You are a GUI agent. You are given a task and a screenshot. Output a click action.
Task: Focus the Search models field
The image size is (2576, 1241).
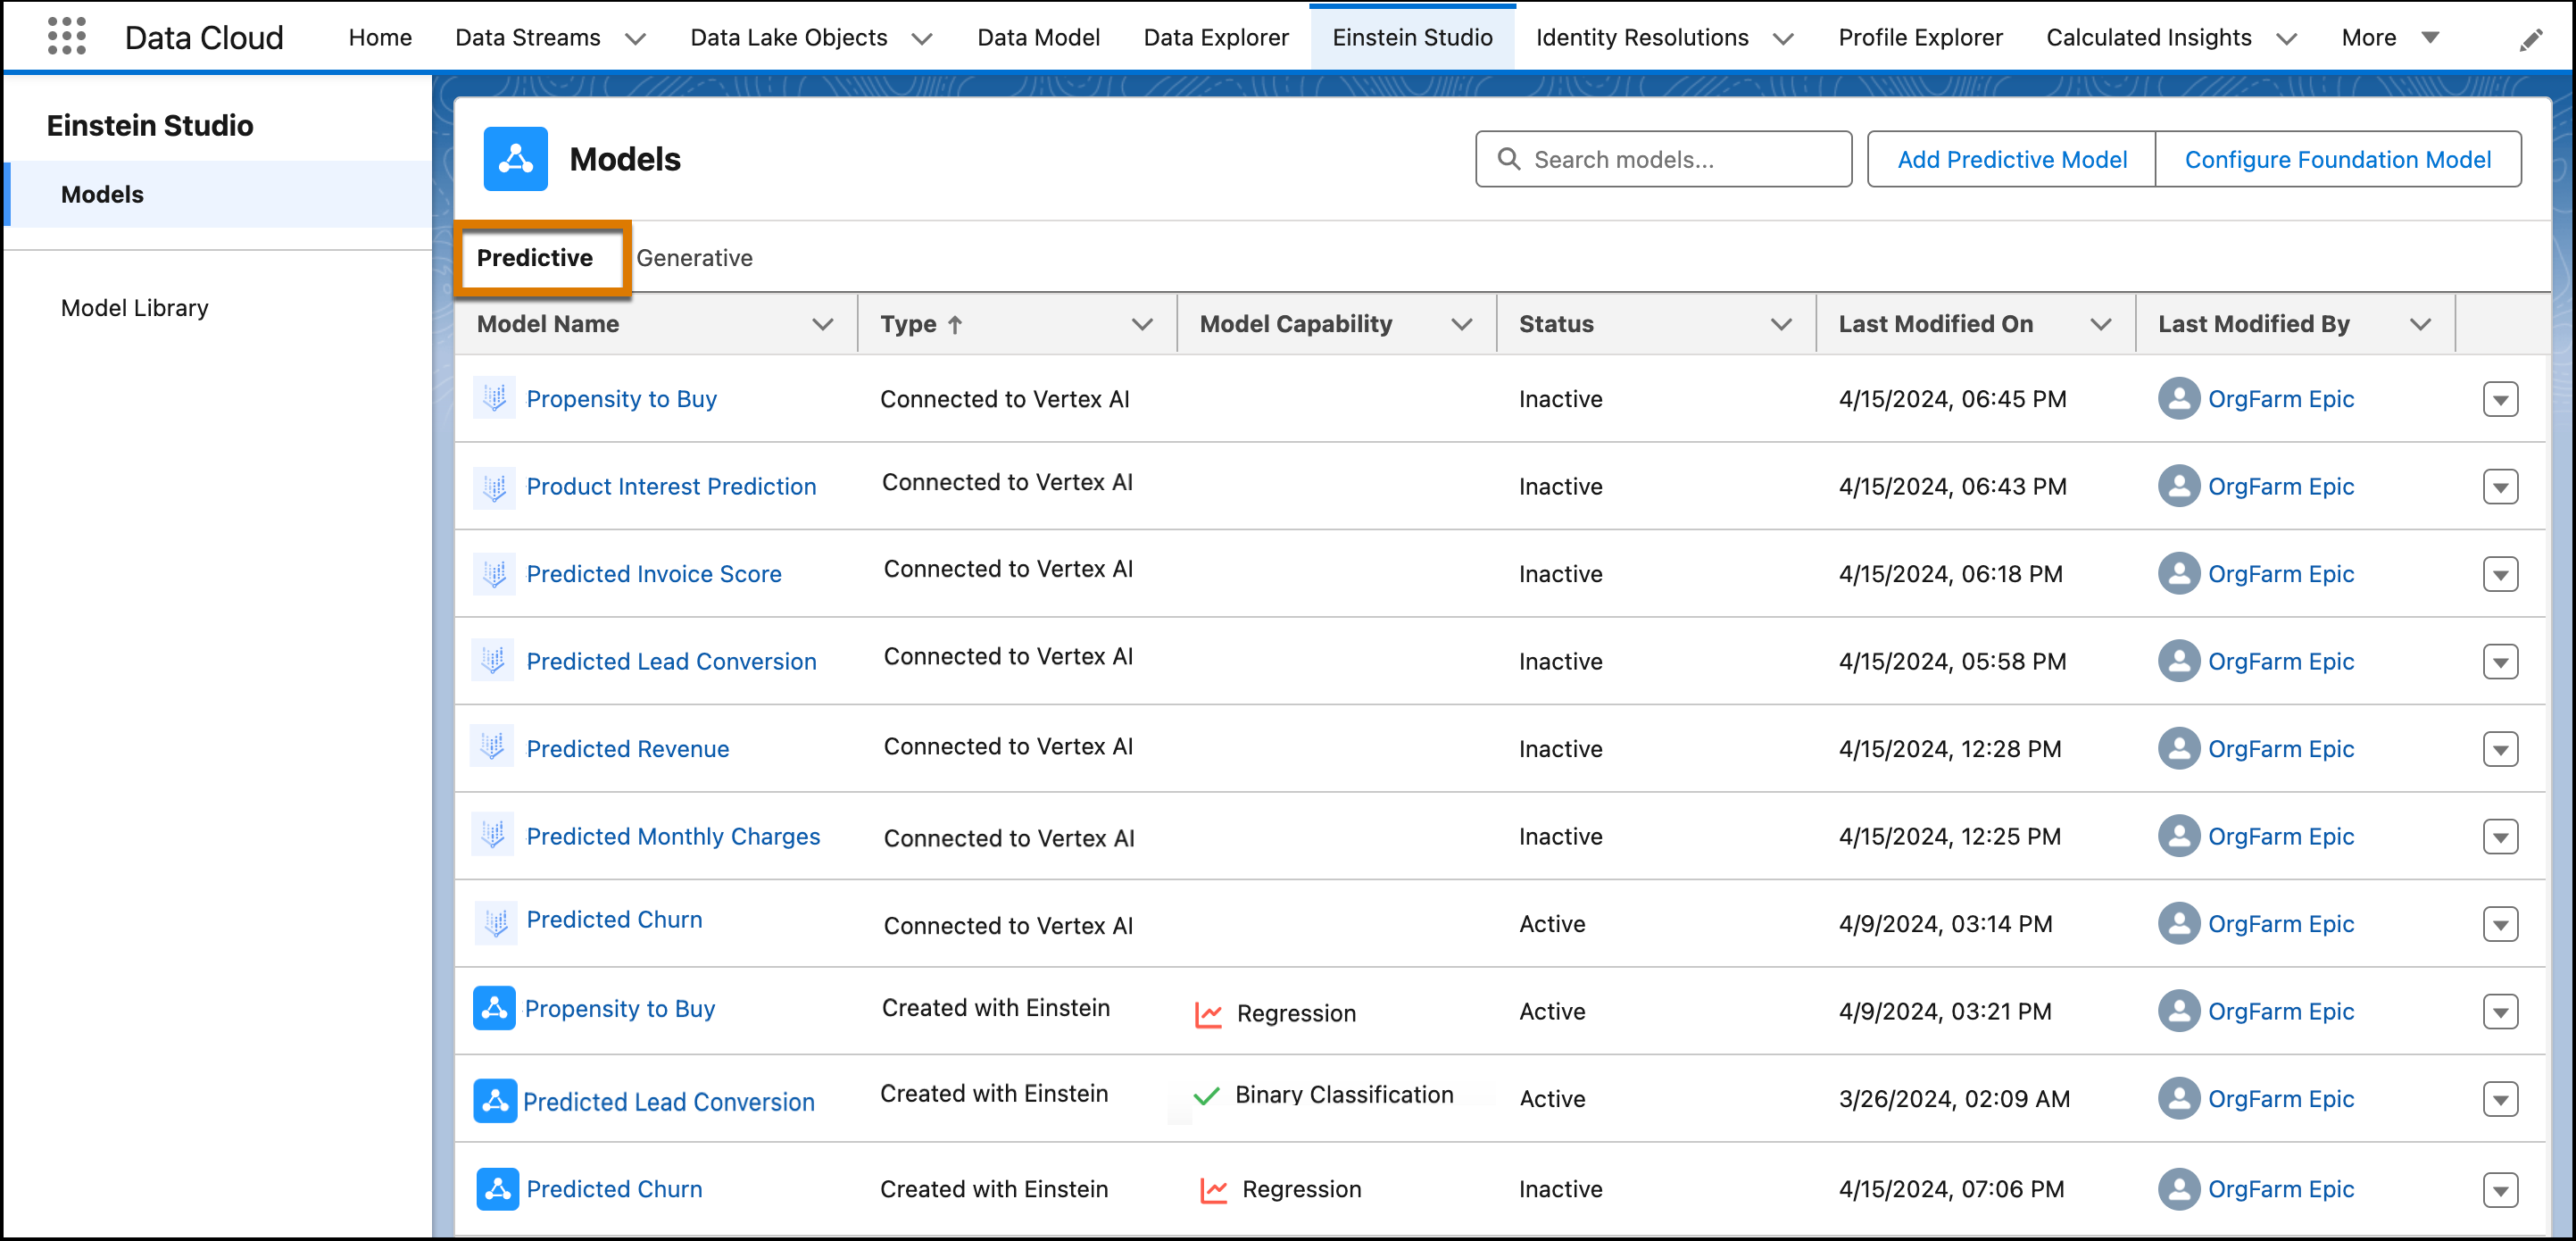pos(1663,159)
